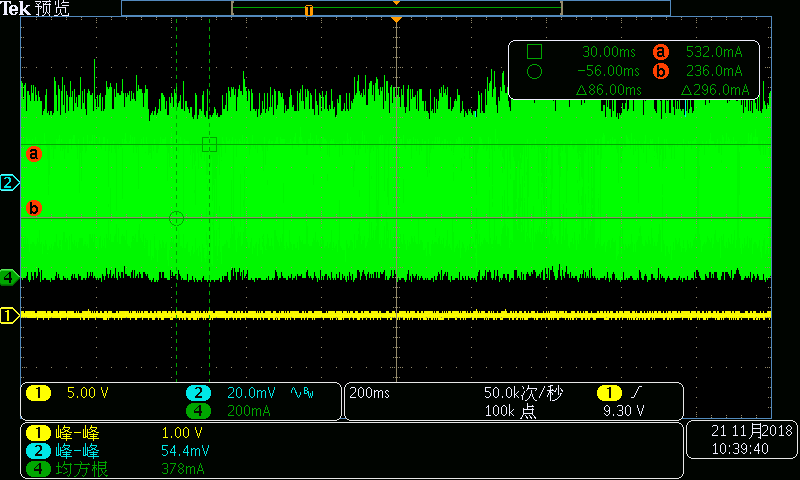Click the bandwidth limit icon next to 20.0mV
The height and width of the screenshot is (480, 800).
(302, 393)
